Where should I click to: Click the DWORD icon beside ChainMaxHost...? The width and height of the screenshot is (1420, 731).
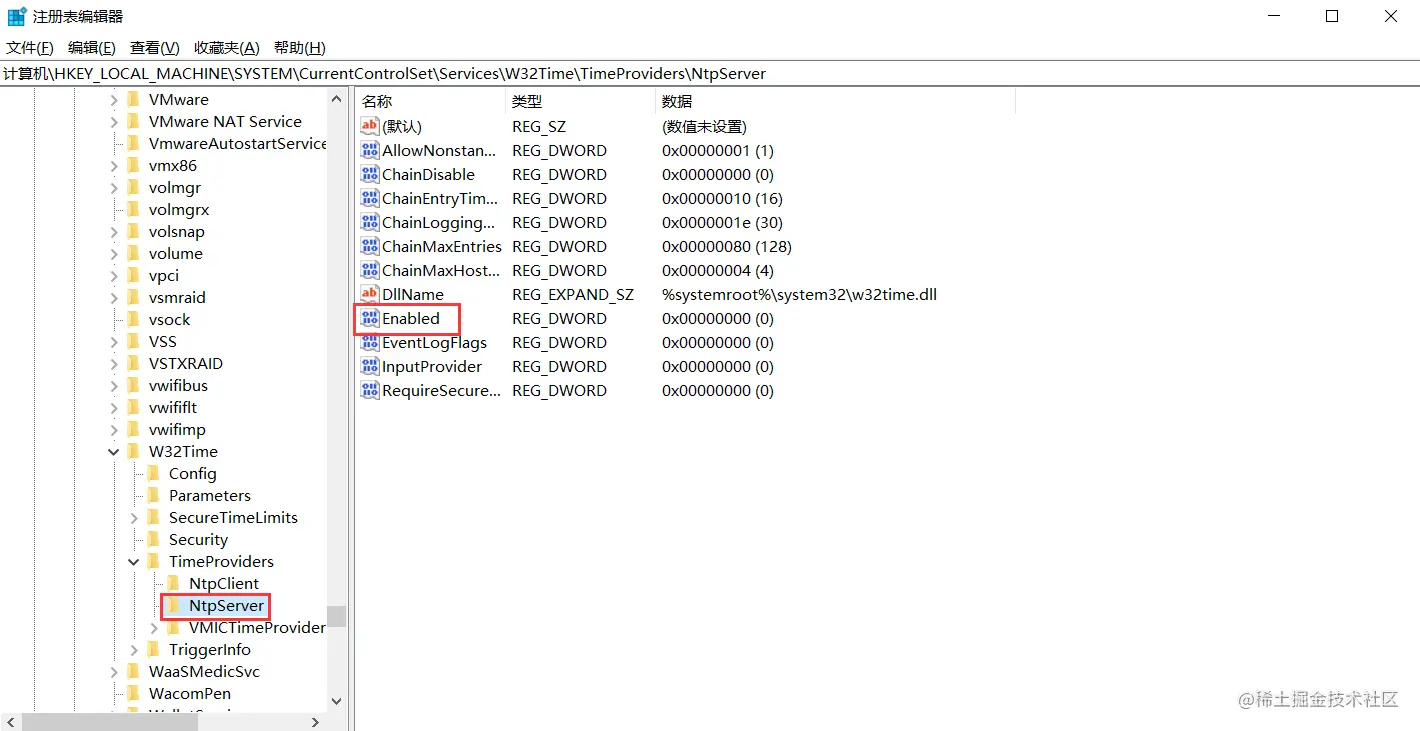click(x=370, y=271)
